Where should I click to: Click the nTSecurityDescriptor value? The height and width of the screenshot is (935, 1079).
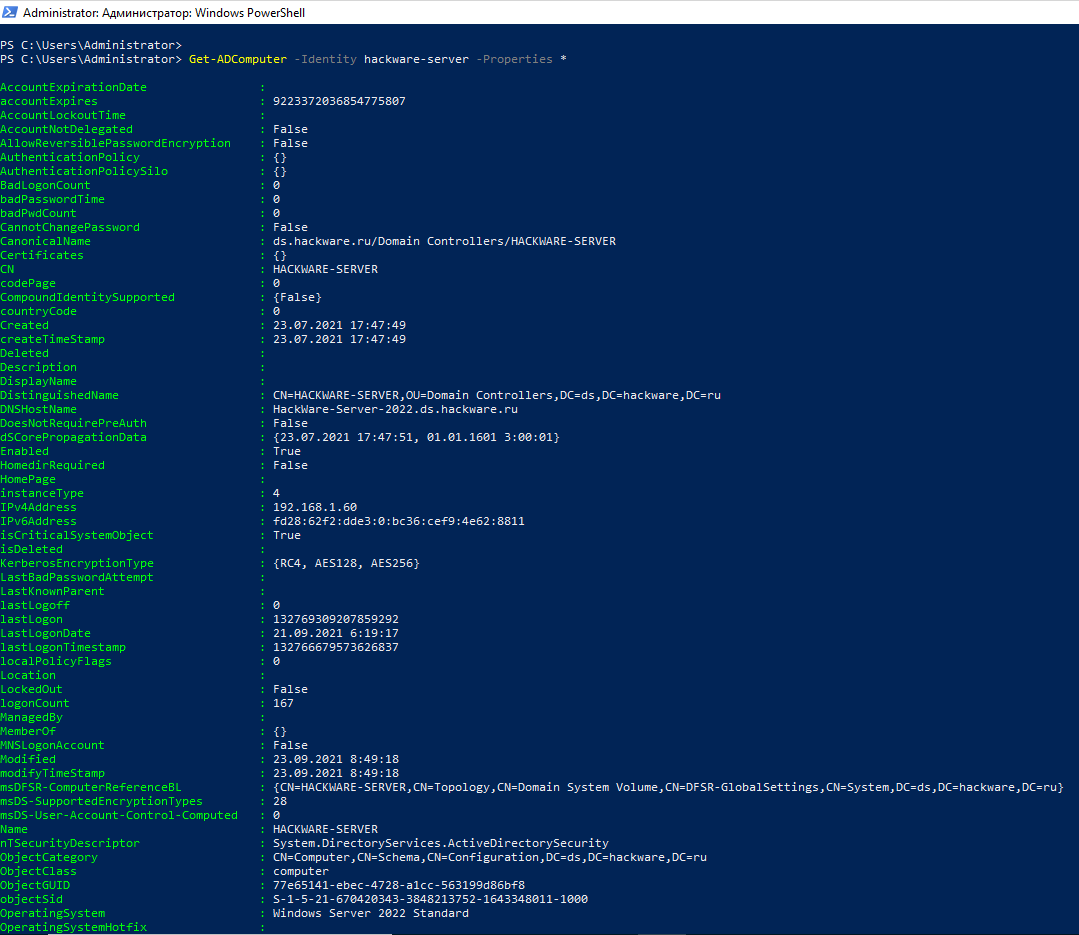click(440, 843)
